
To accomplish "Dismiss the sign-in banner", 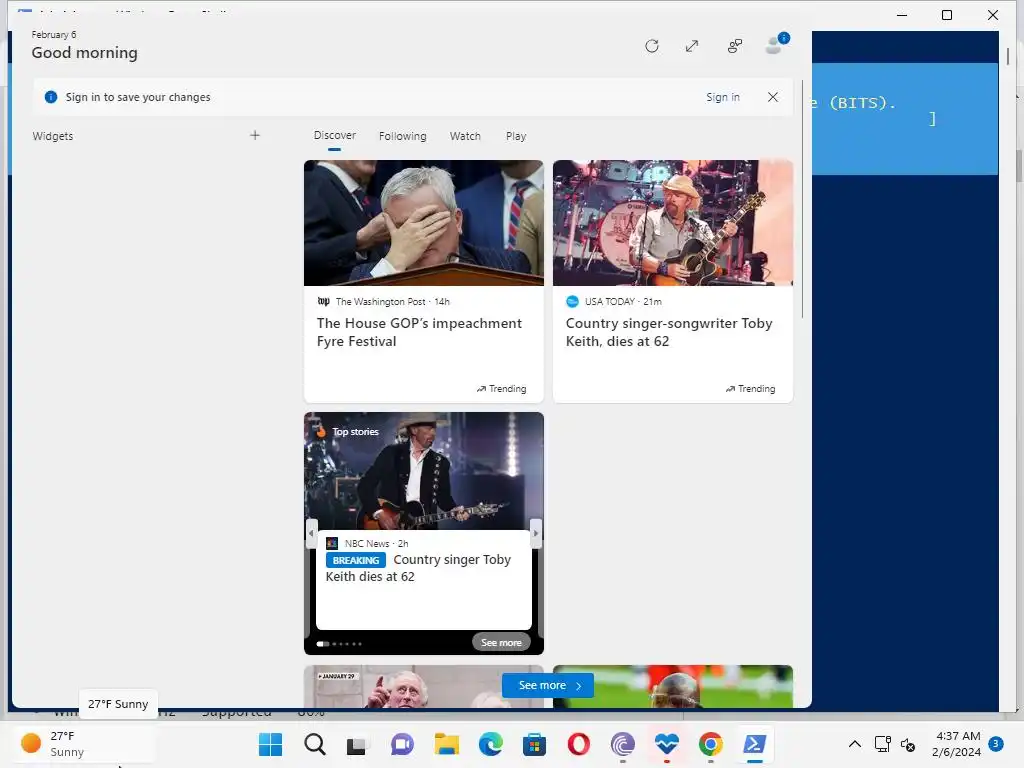I will coord(773,97).
